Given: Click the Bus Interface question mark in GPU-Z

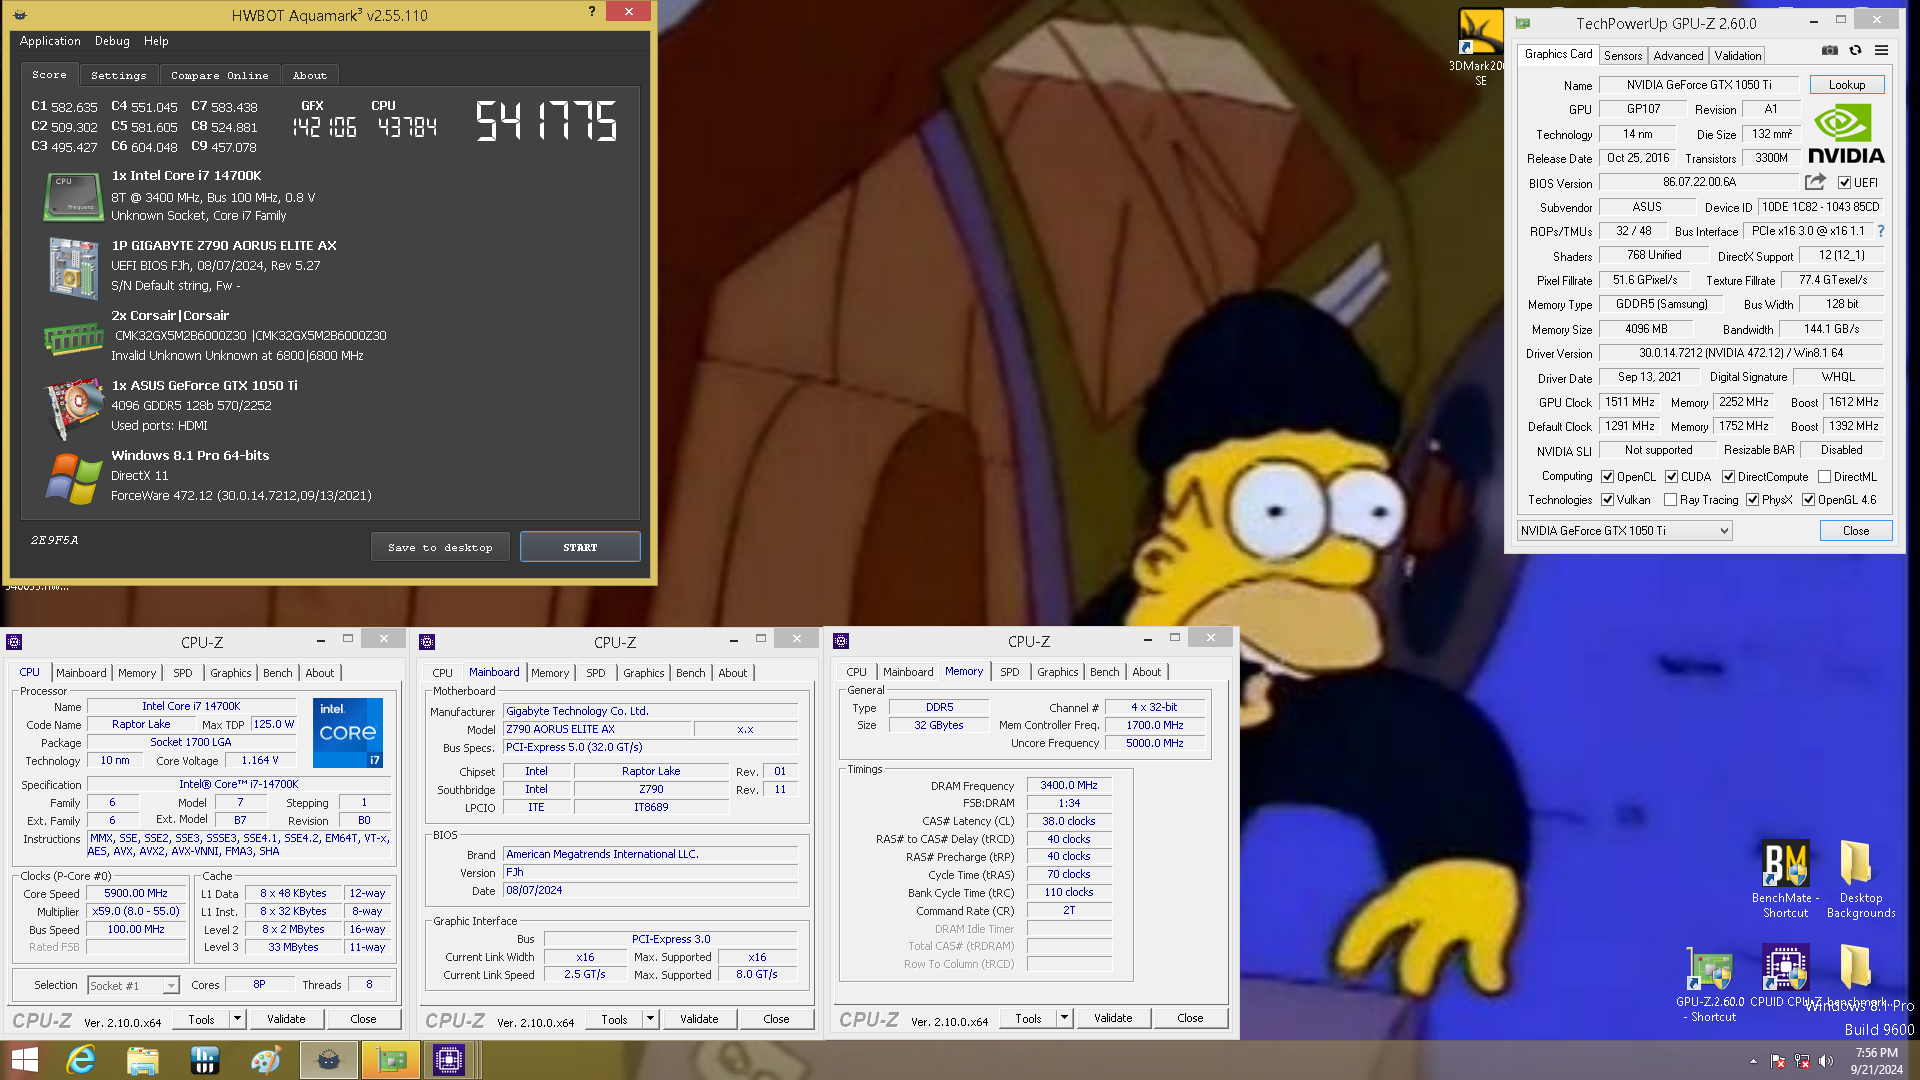Looking at the screenshot, I should [1881, 231].
